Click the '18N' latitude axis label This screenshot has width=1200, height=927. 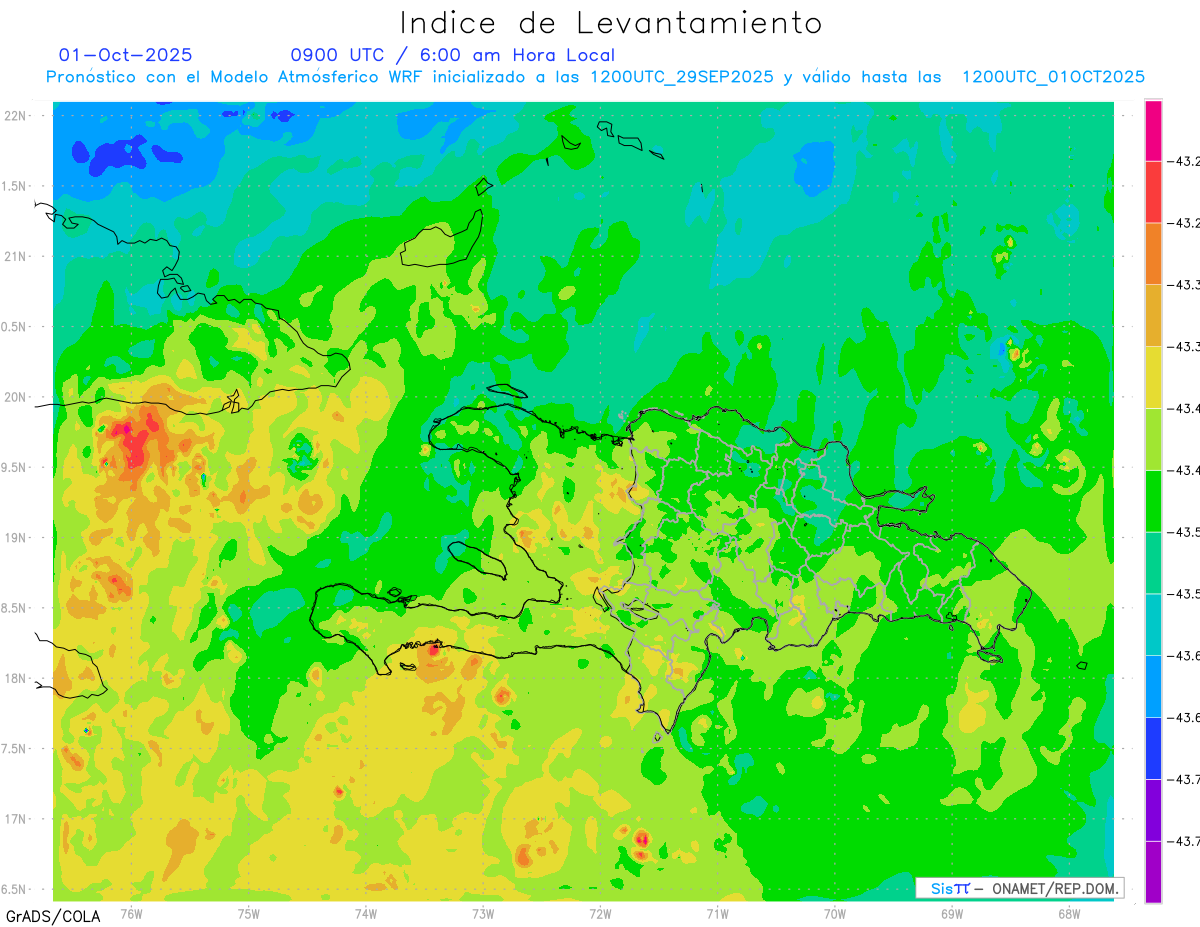coord(14,679)
